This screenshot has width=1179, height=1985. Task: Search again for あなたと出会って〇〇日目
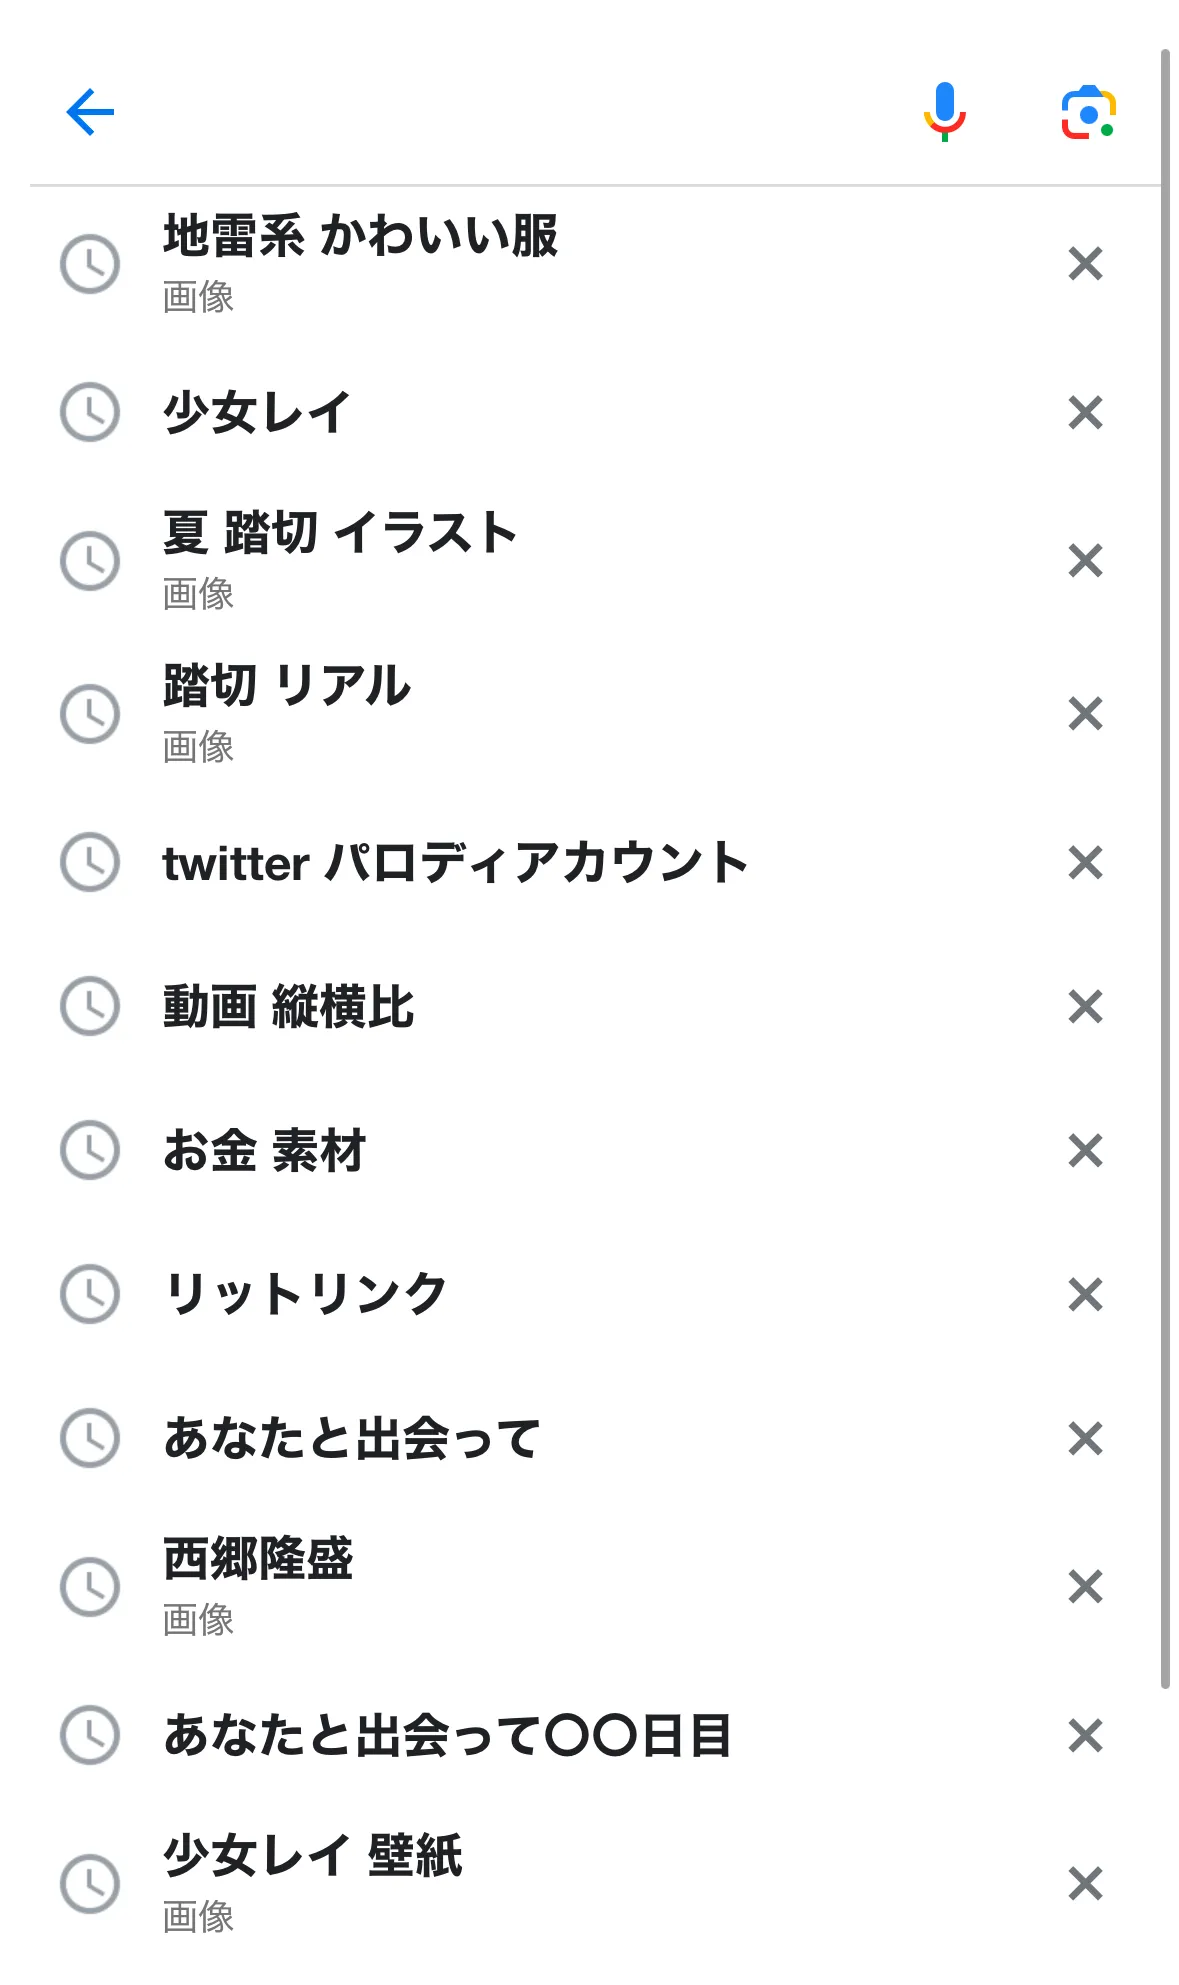click(x=447, y=1736)
